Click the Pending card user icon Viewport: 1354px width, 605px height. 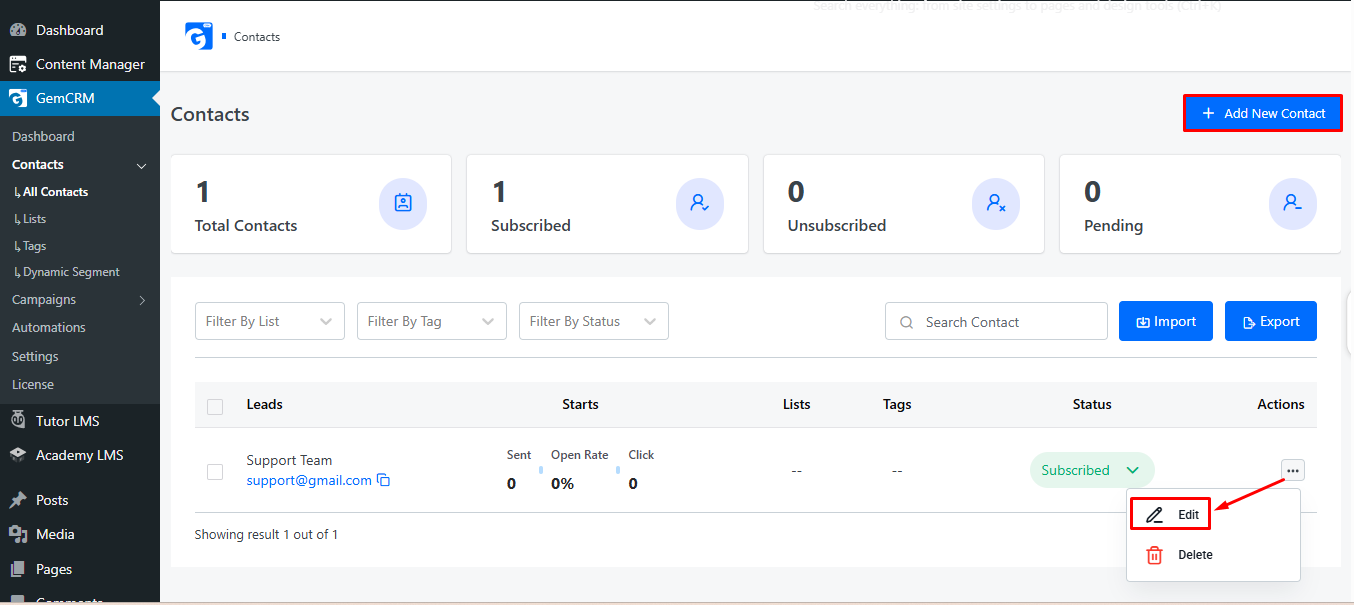coord(1293,203)
